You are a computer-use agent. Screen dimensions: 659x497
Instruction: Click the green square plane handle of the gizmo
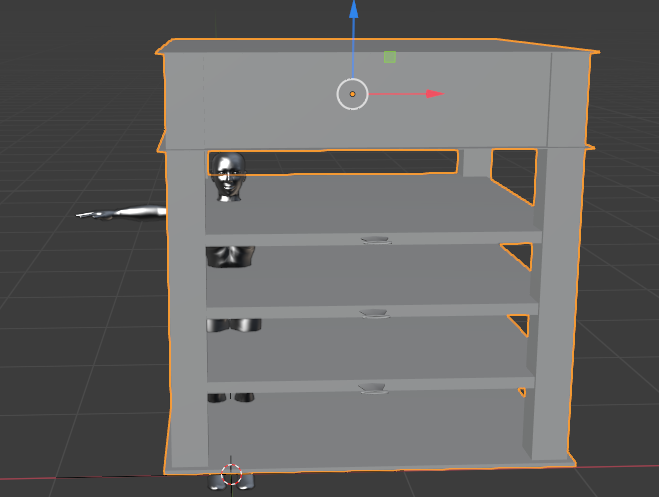tap(390, 58)
